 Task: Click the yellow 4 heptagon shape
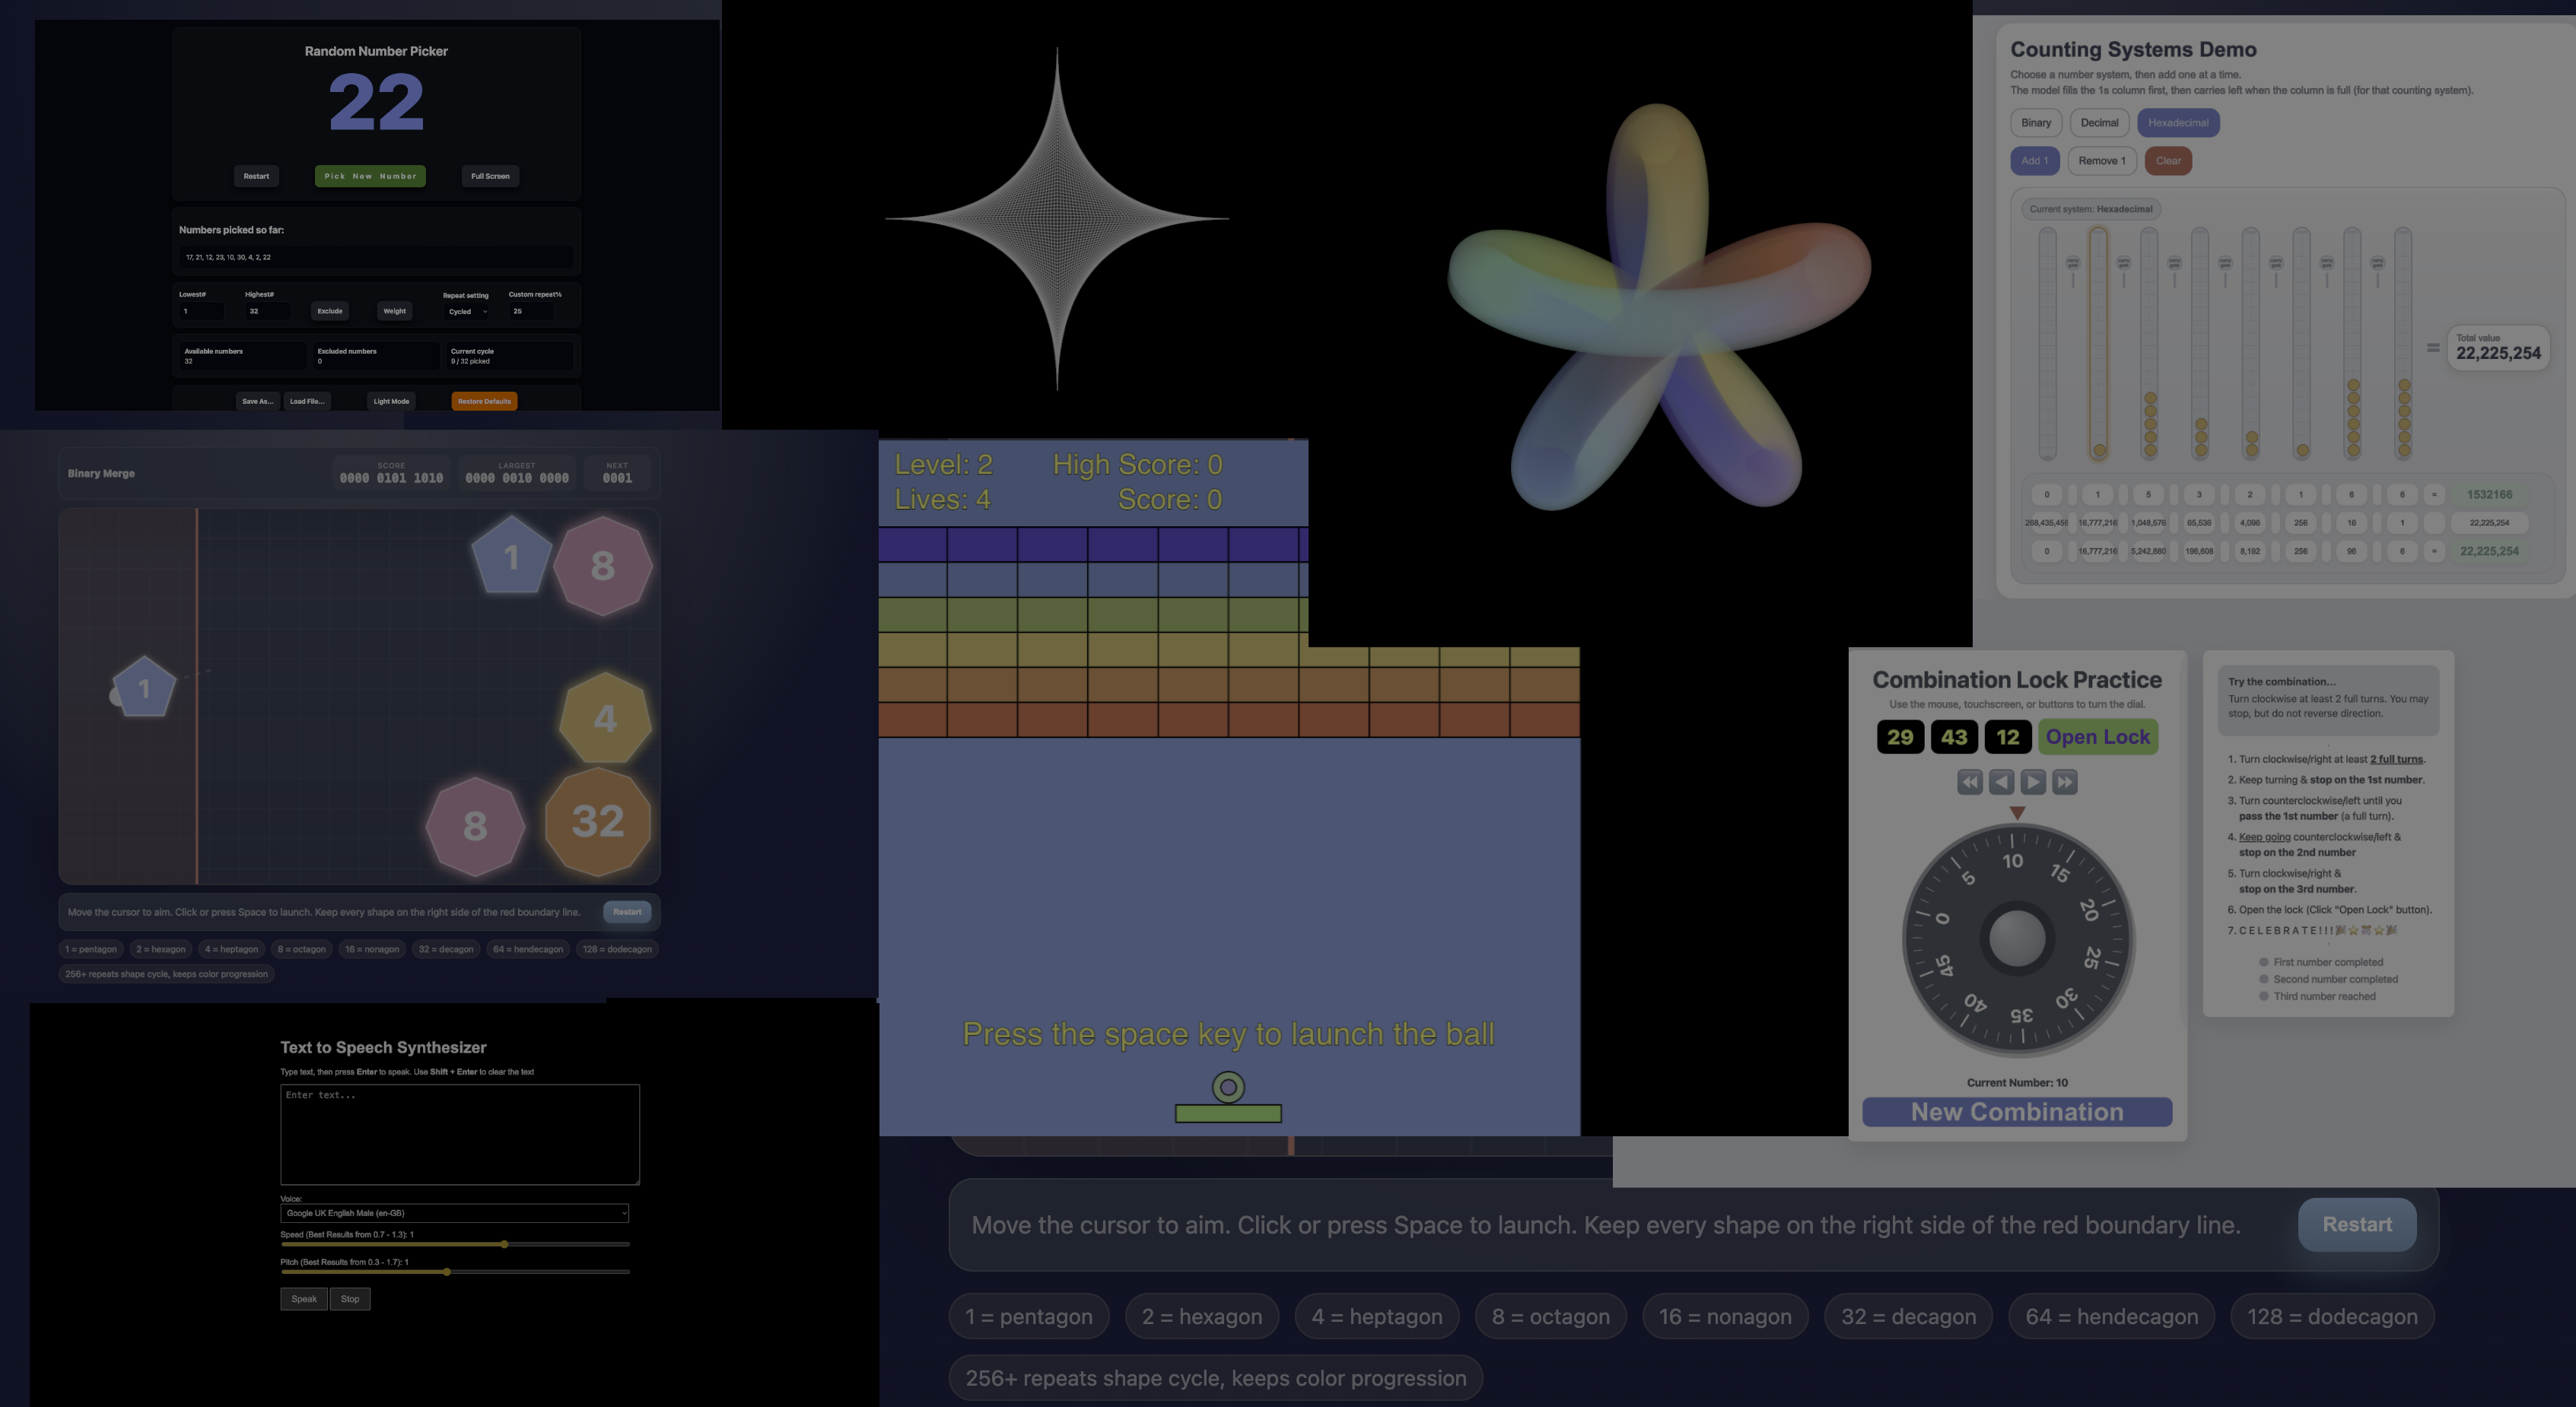[x=605, y=718]
